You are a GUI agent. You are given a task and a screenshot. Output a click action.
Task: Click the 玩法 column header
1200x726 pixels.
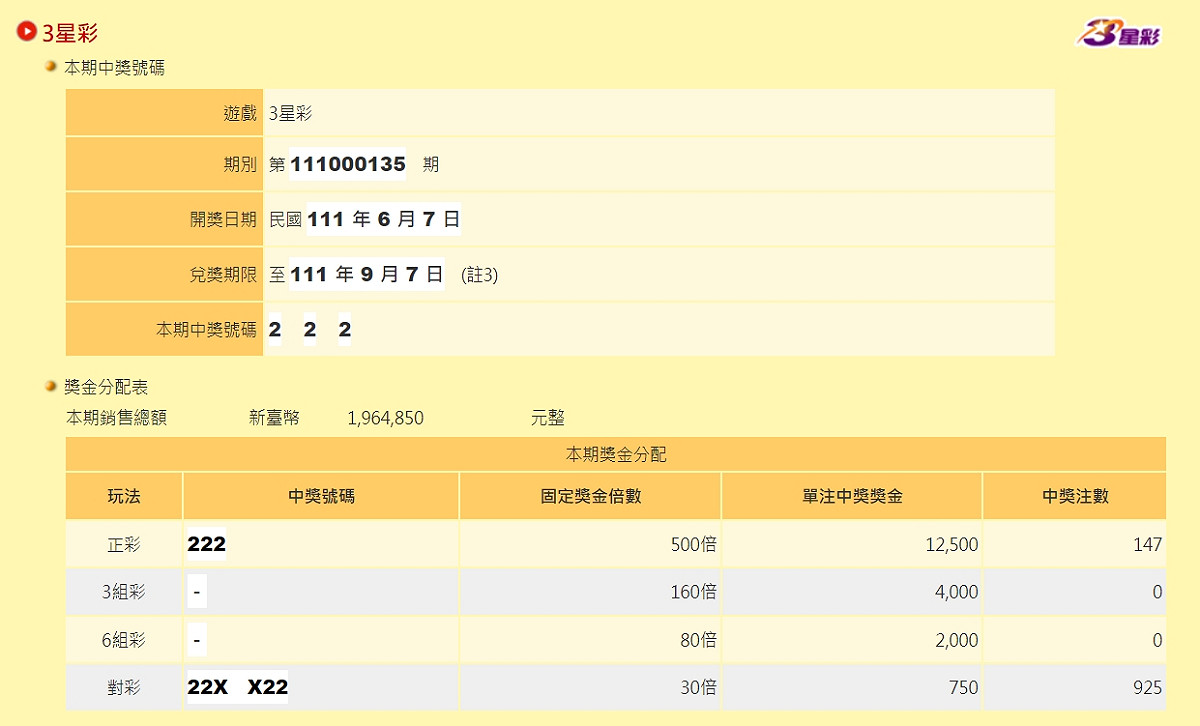tap(124, 496)
